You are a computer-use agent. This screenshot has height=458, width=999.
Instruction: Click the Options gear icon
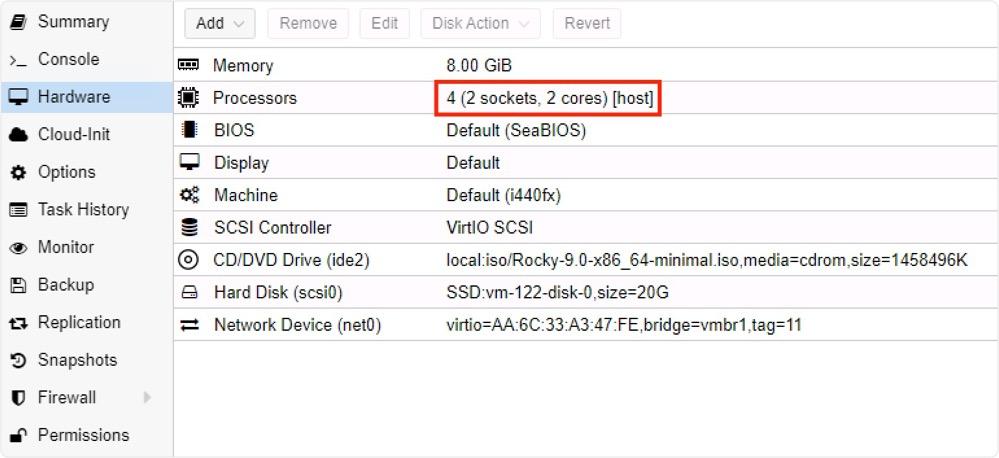click(18, 173)
